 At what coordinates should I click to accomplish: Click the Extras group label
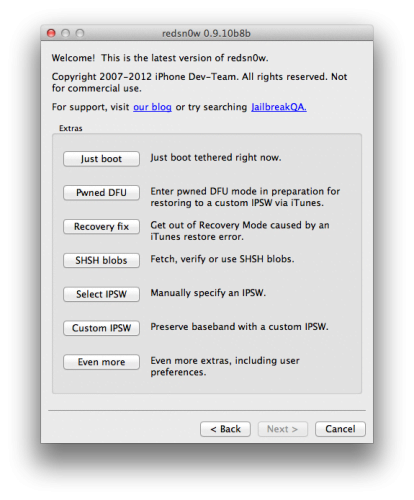[71, 128]
